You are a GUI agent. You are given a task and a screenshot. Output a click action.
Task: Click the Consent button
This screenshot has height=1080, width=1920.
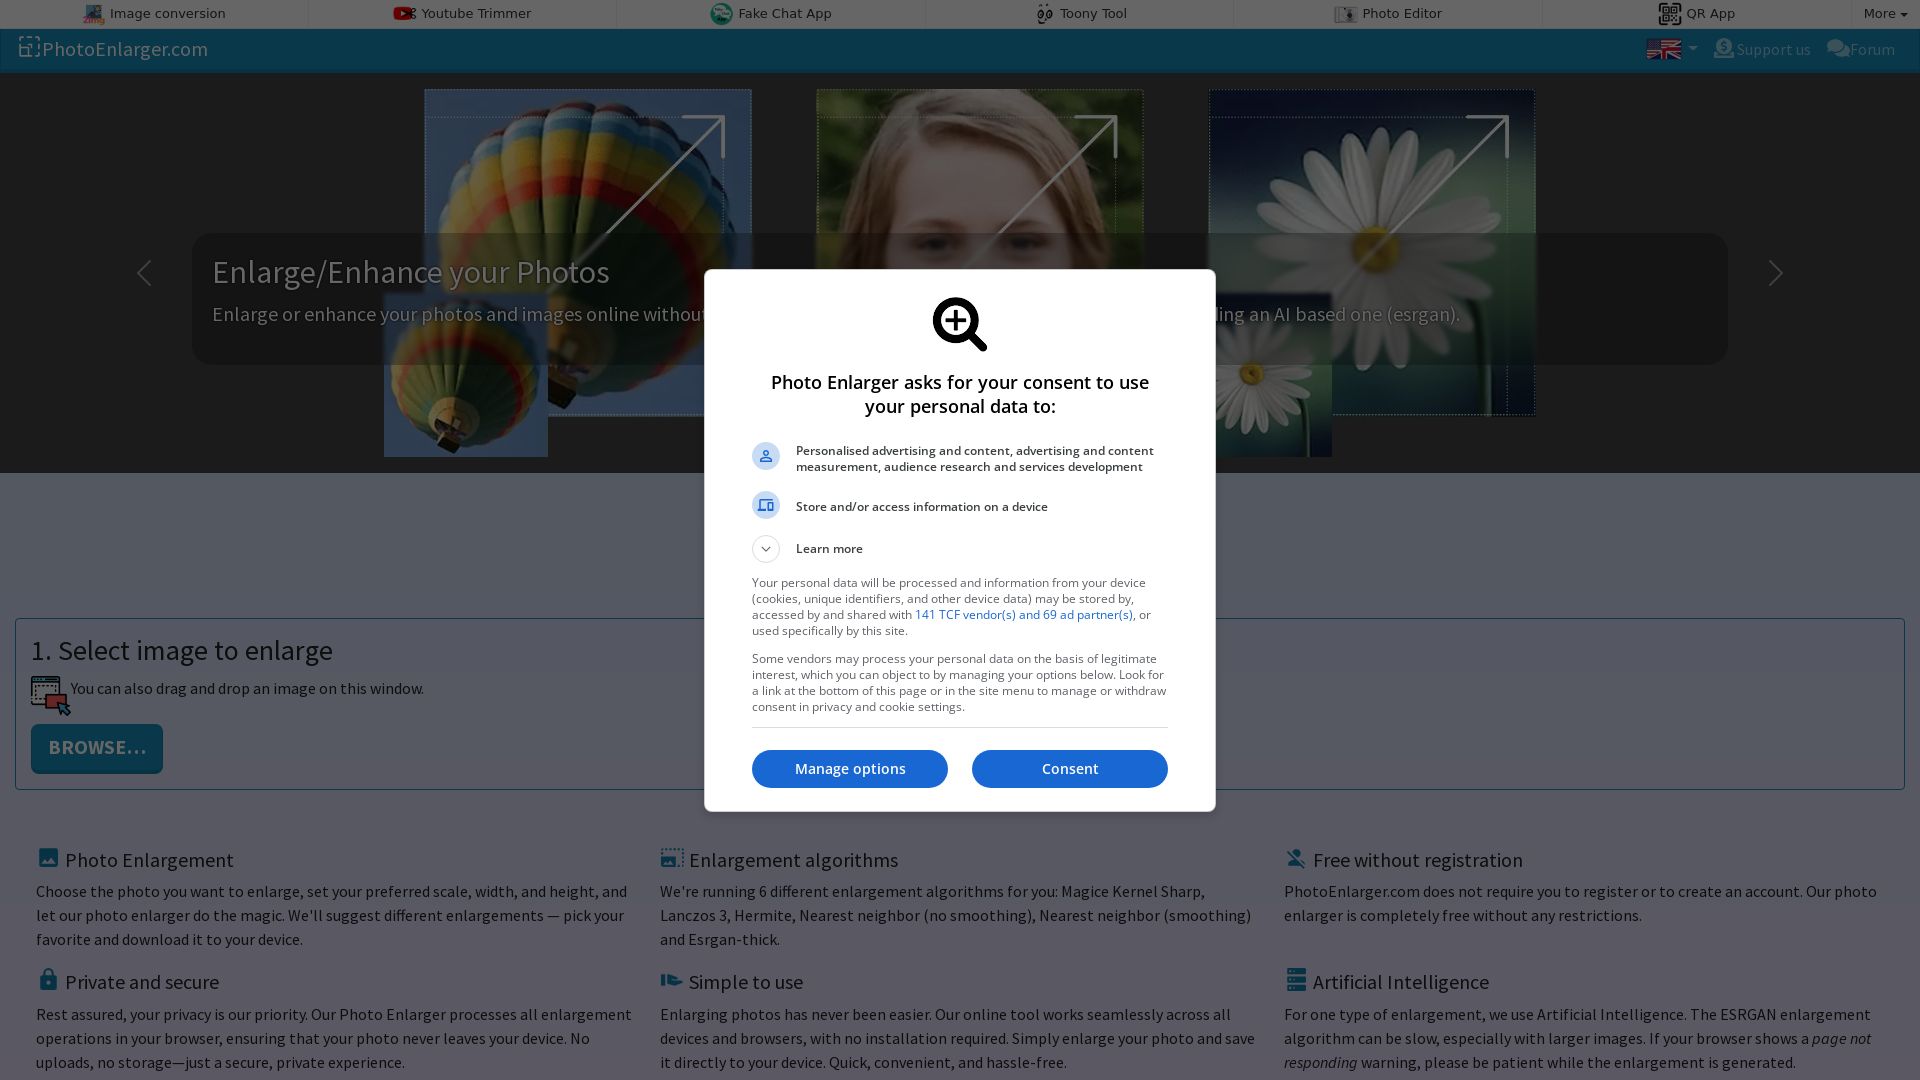1069,769
